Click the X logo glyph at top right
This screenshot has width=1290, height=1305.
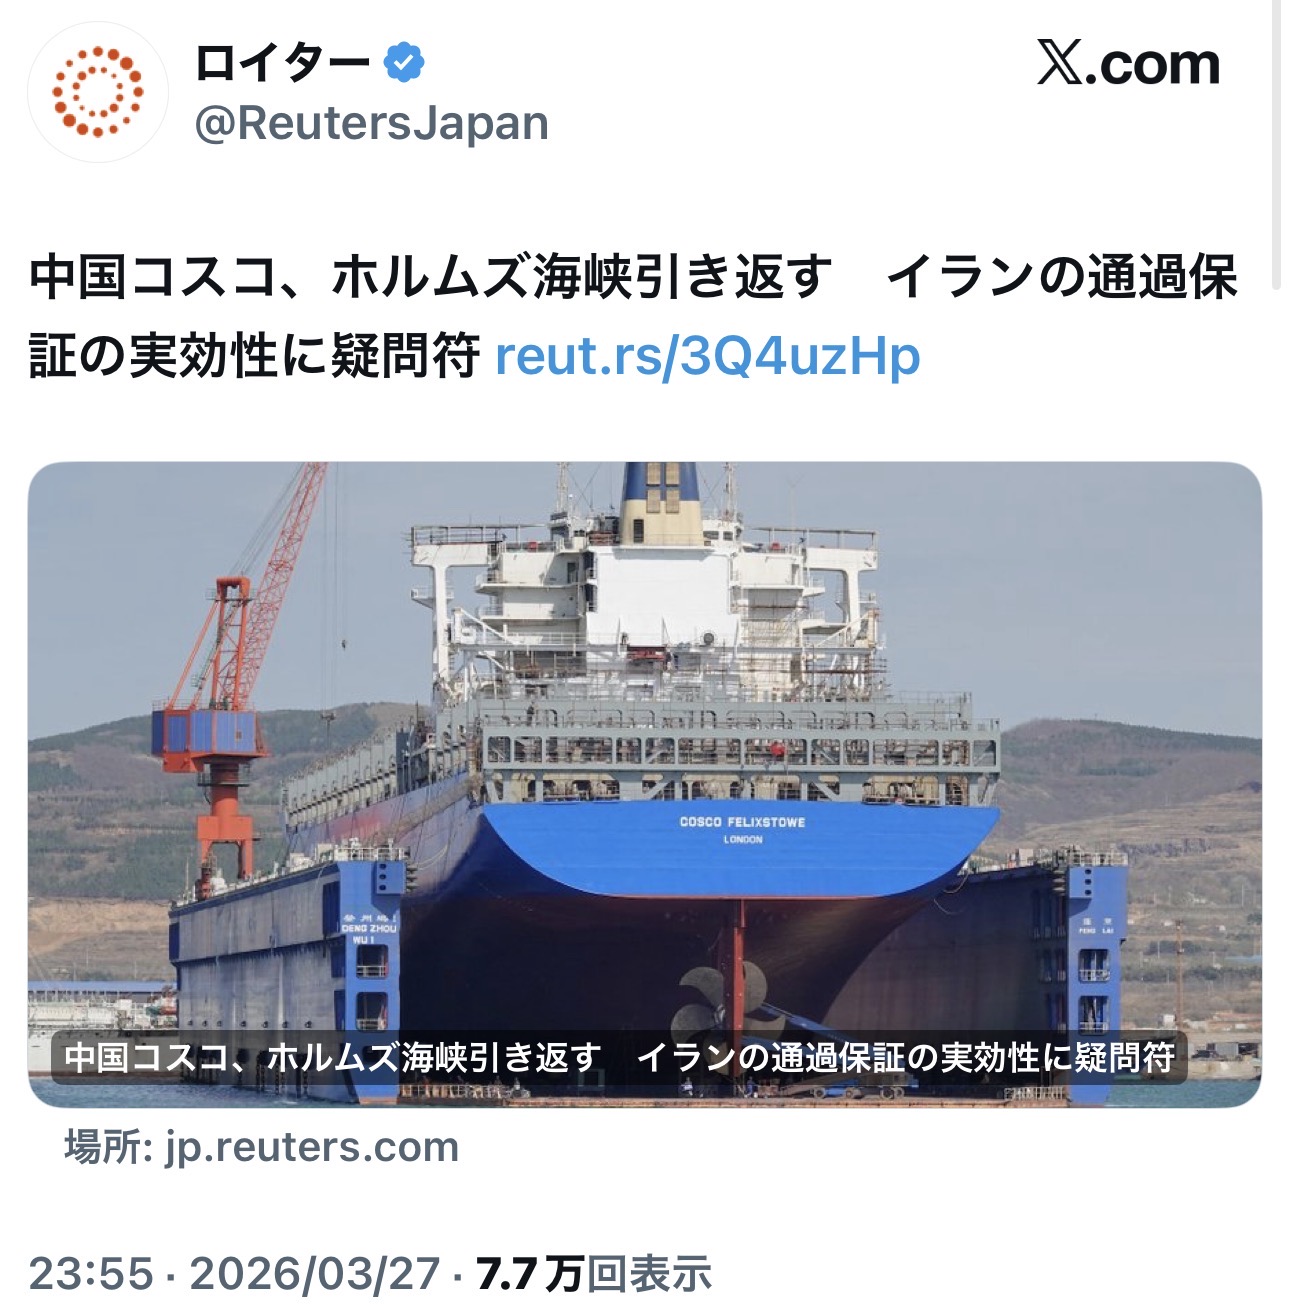point(1059,63)
